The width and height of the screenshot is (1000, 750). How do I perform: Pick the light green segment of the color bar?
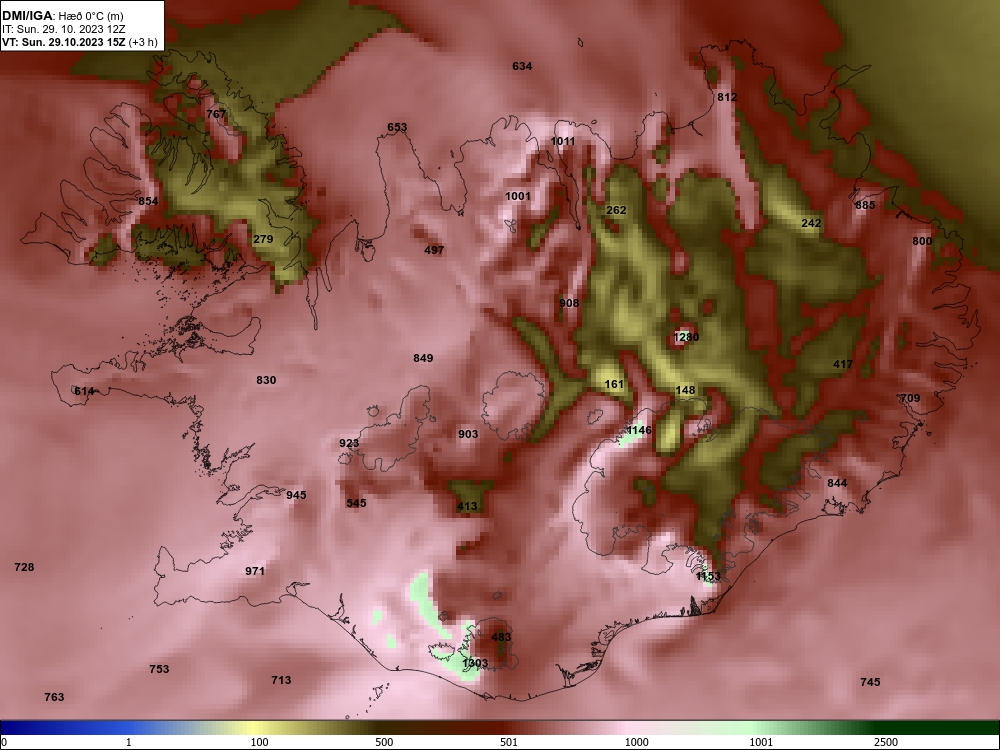coord(753,728)
